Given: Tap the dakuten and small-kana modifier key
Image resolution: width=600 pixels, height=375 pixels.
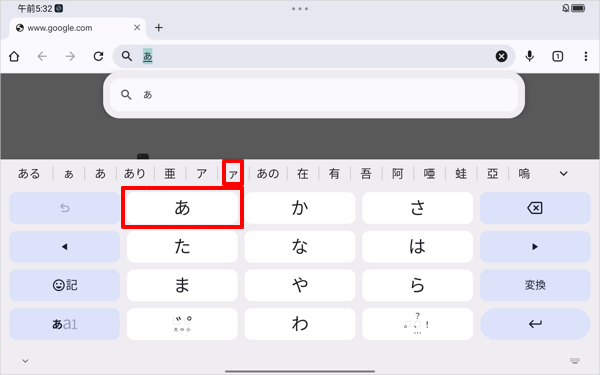Looking at the screenshot, I should coord(182,324).
